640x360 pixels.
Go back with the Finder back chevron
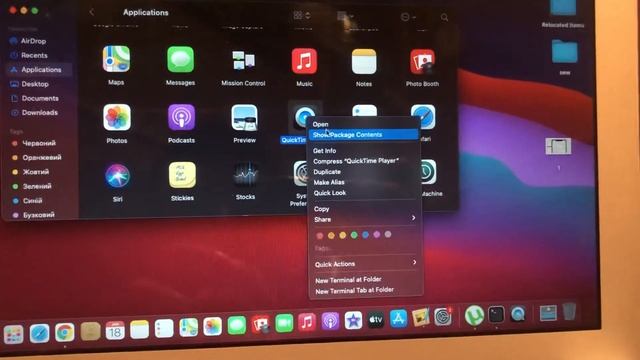coord(92,13)
